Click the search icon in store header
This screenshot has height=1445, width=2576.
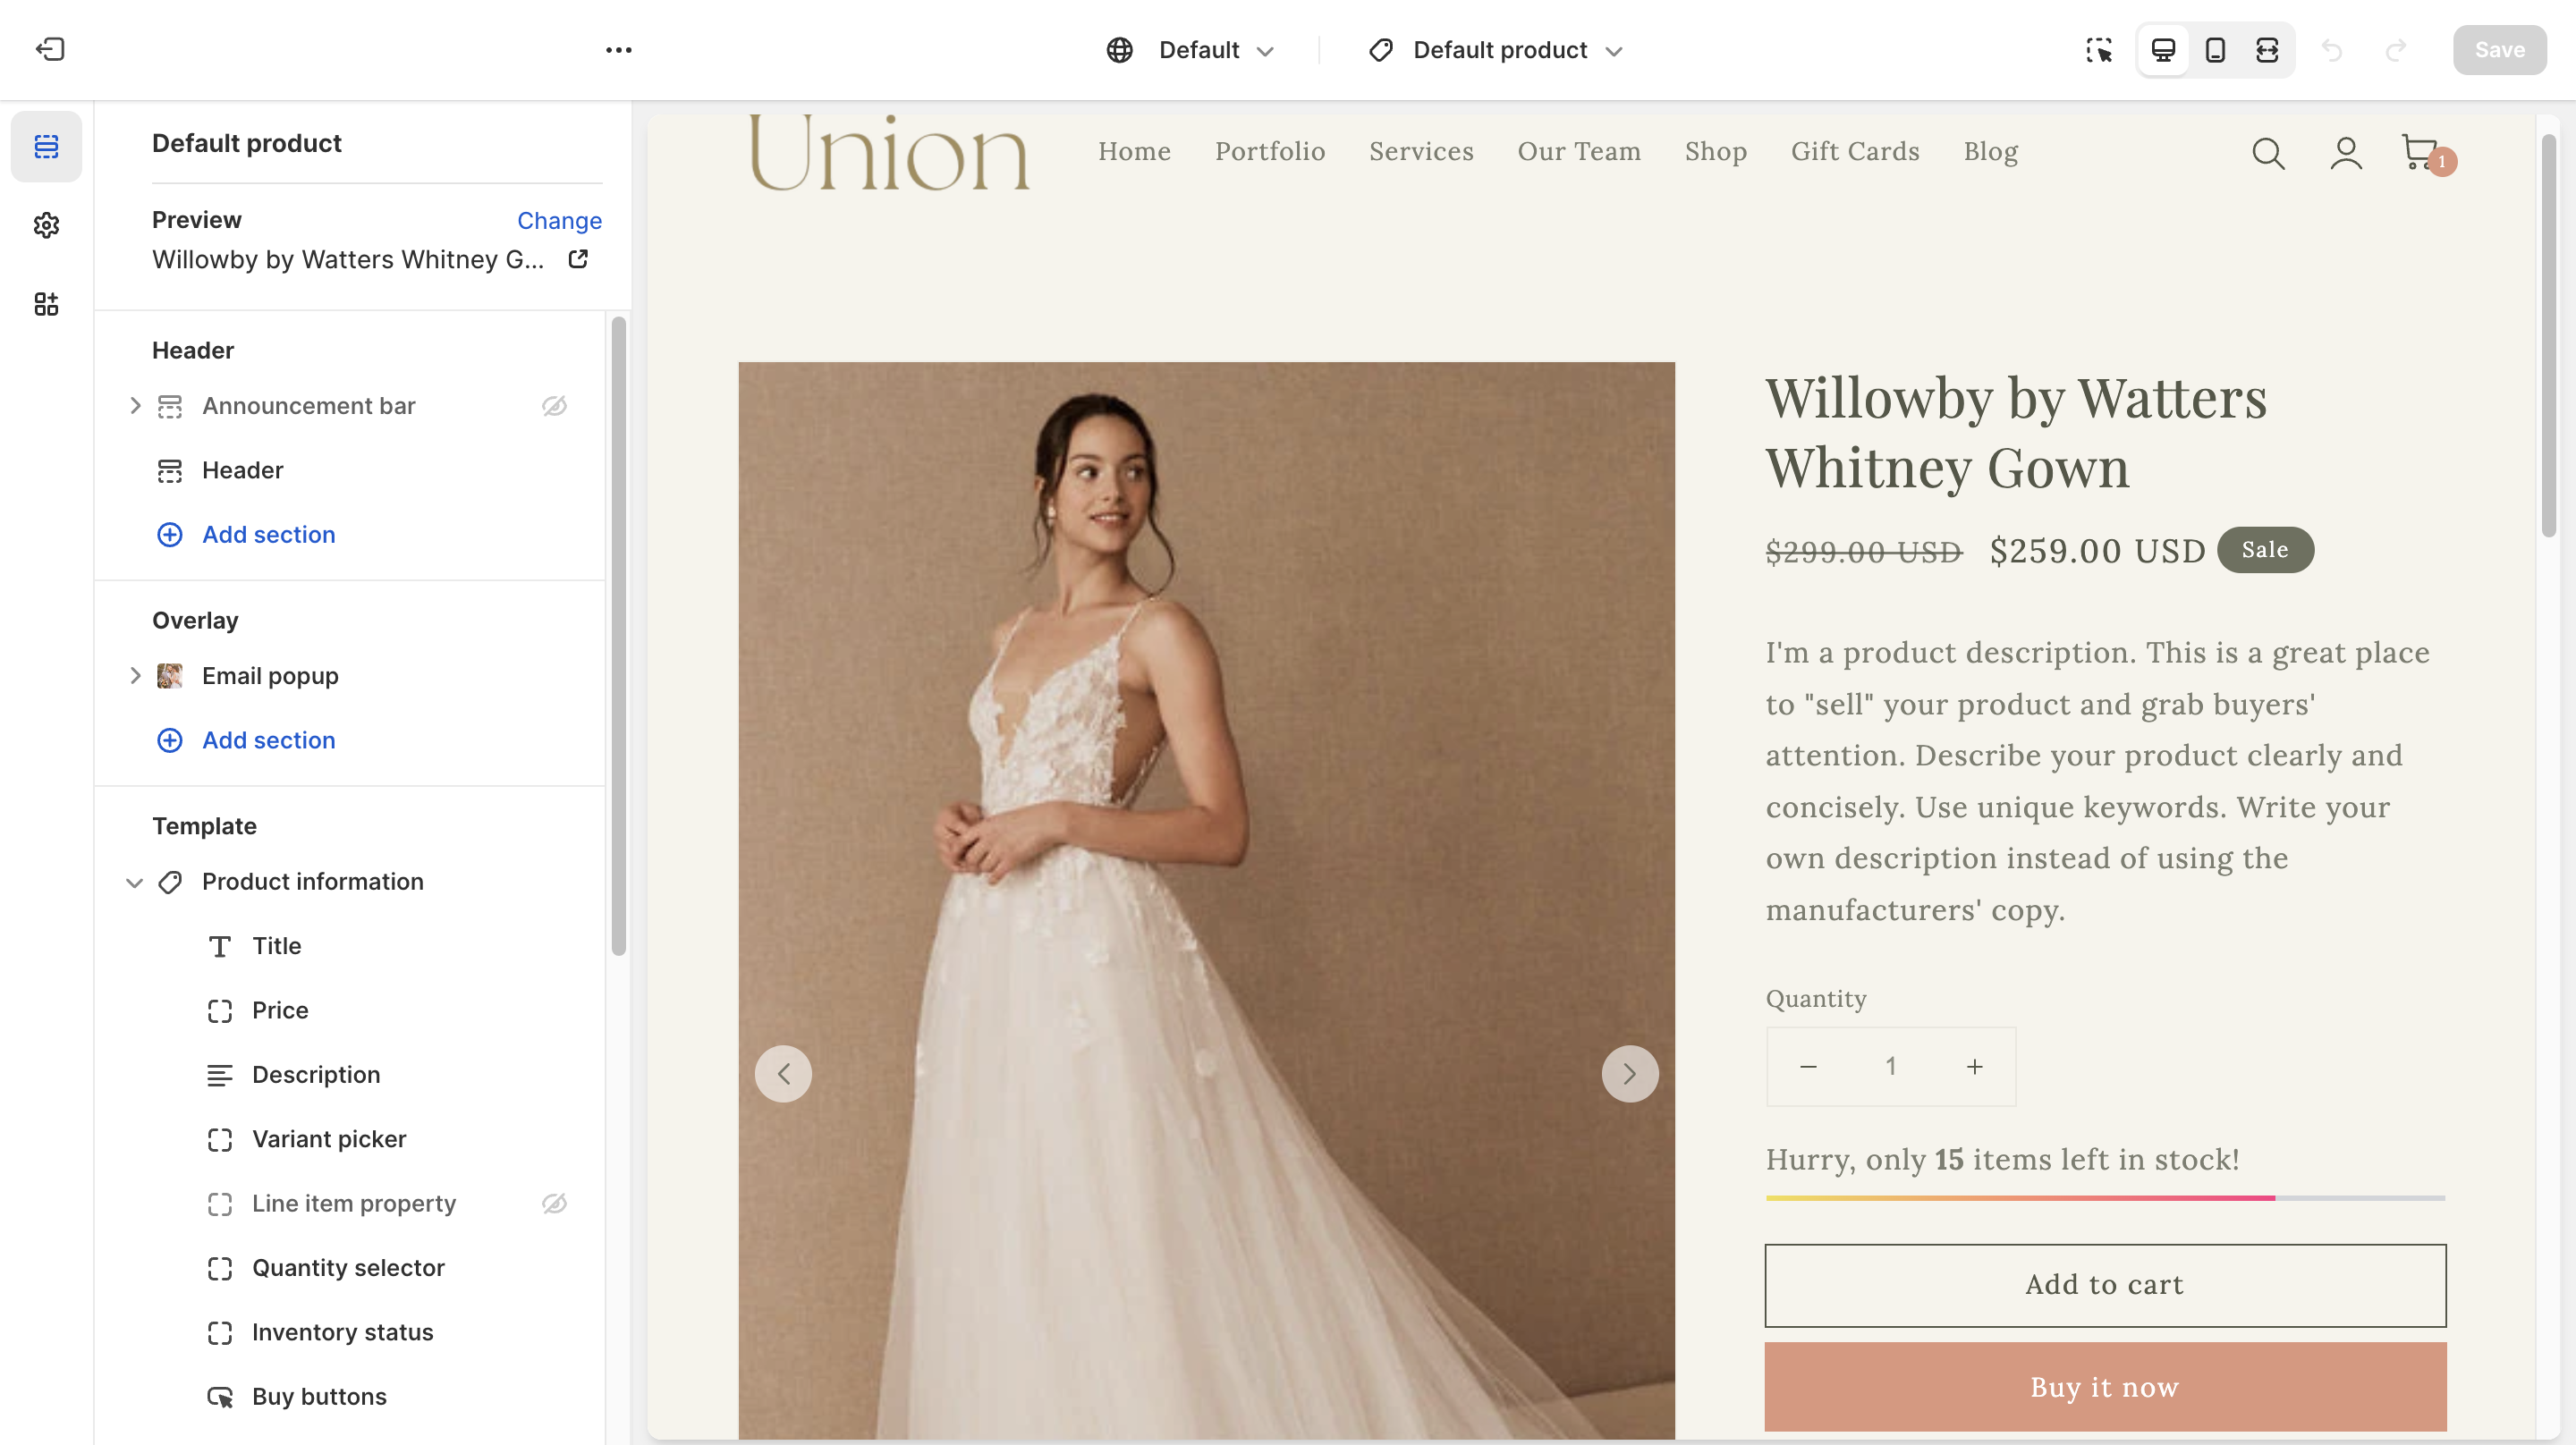click(2268, 154)
